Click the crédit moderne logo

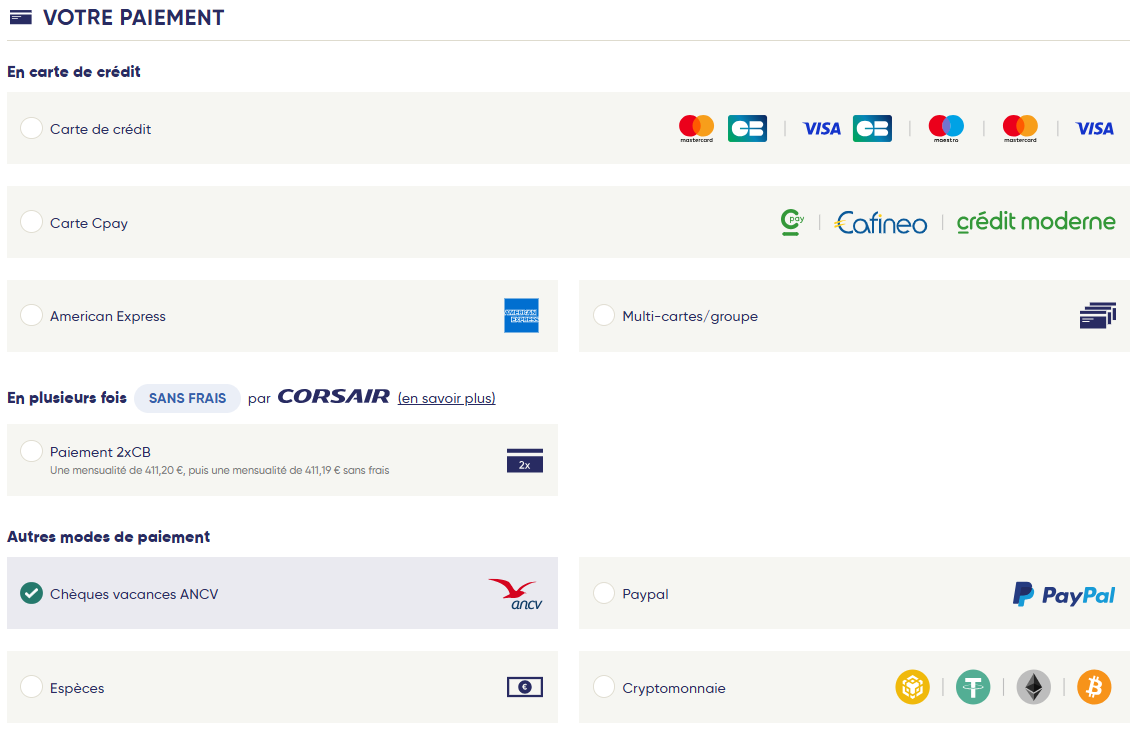click(1036, 222)
